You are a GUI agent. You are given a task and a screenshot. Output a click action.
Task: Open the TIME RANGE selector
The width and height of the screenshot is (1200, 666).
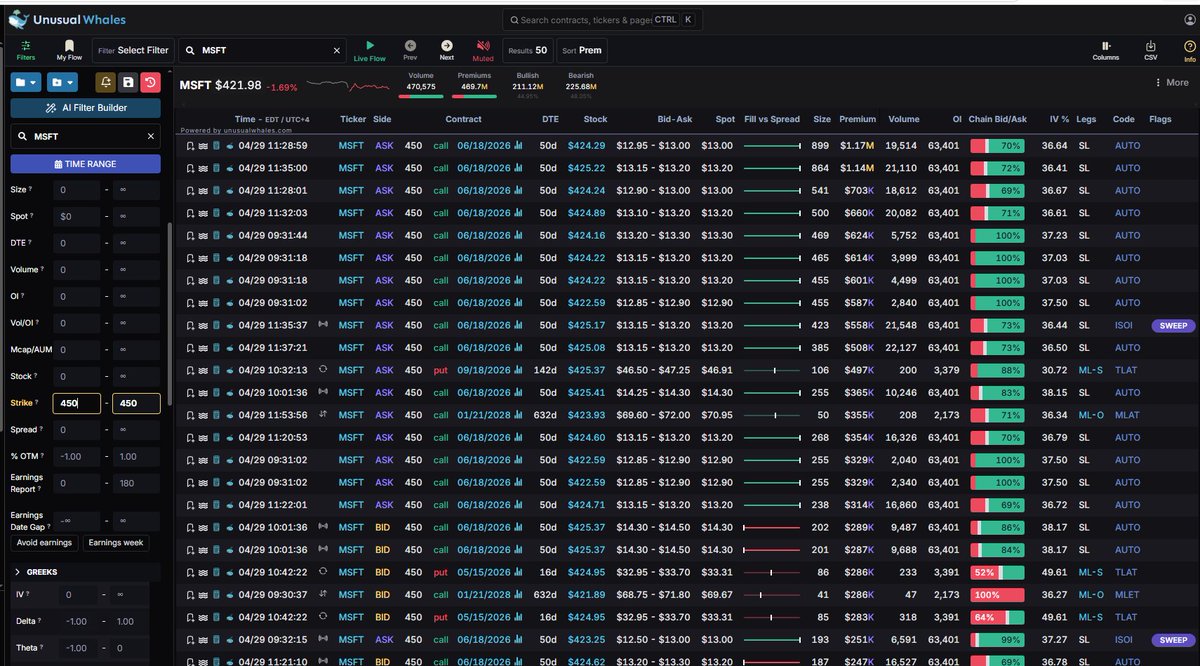pos(86,164)
